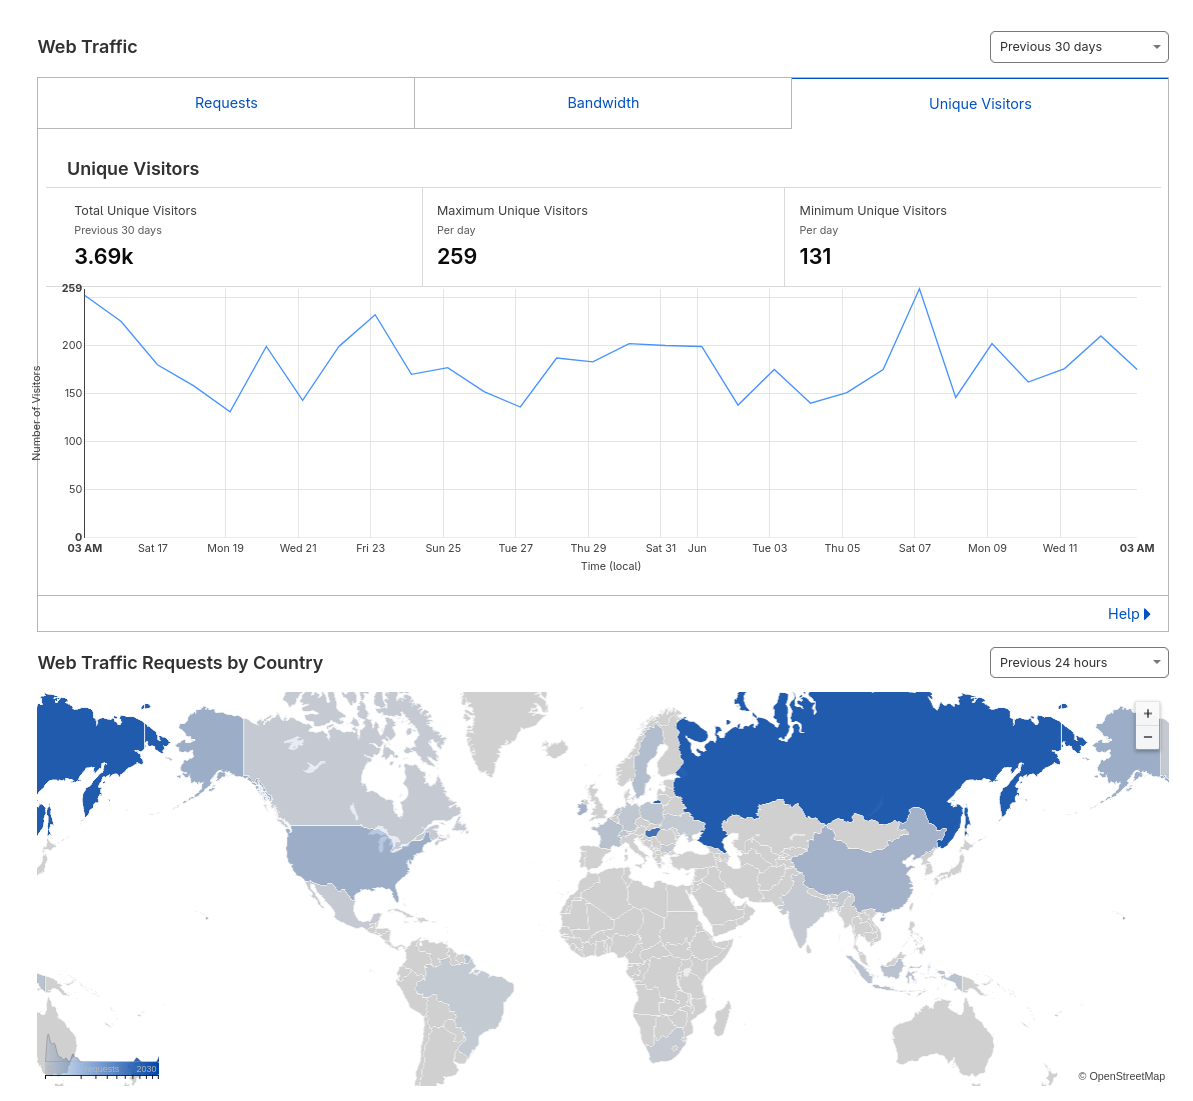This screenshot has width=1193, height=1101.
Task: Click the requests color gradient legend
Action: (102, 1068)
